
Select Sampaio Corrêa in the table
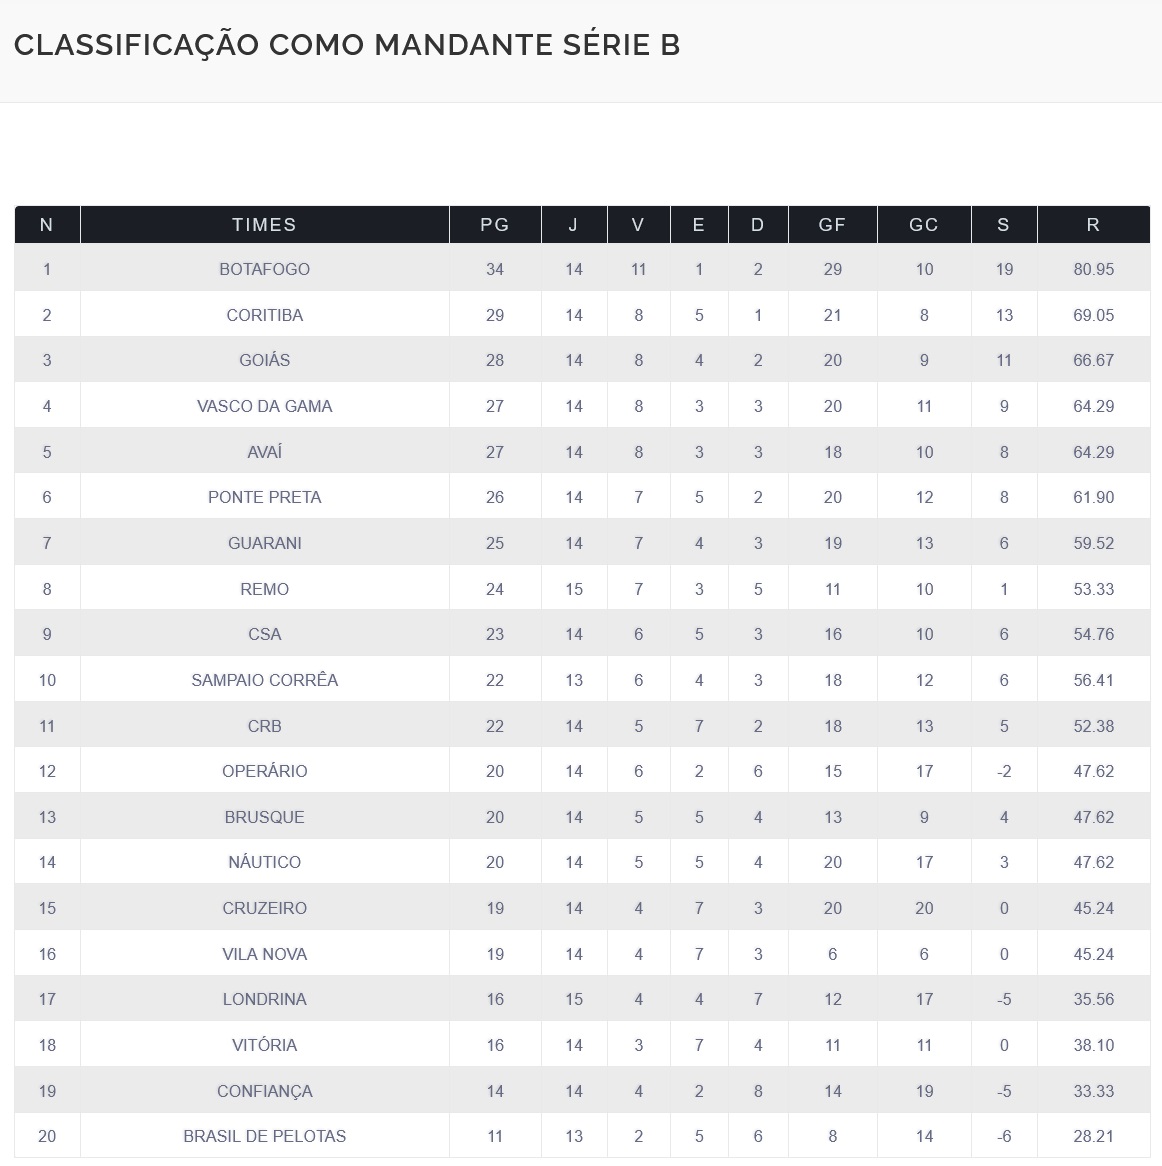click(x=264, y=680)
